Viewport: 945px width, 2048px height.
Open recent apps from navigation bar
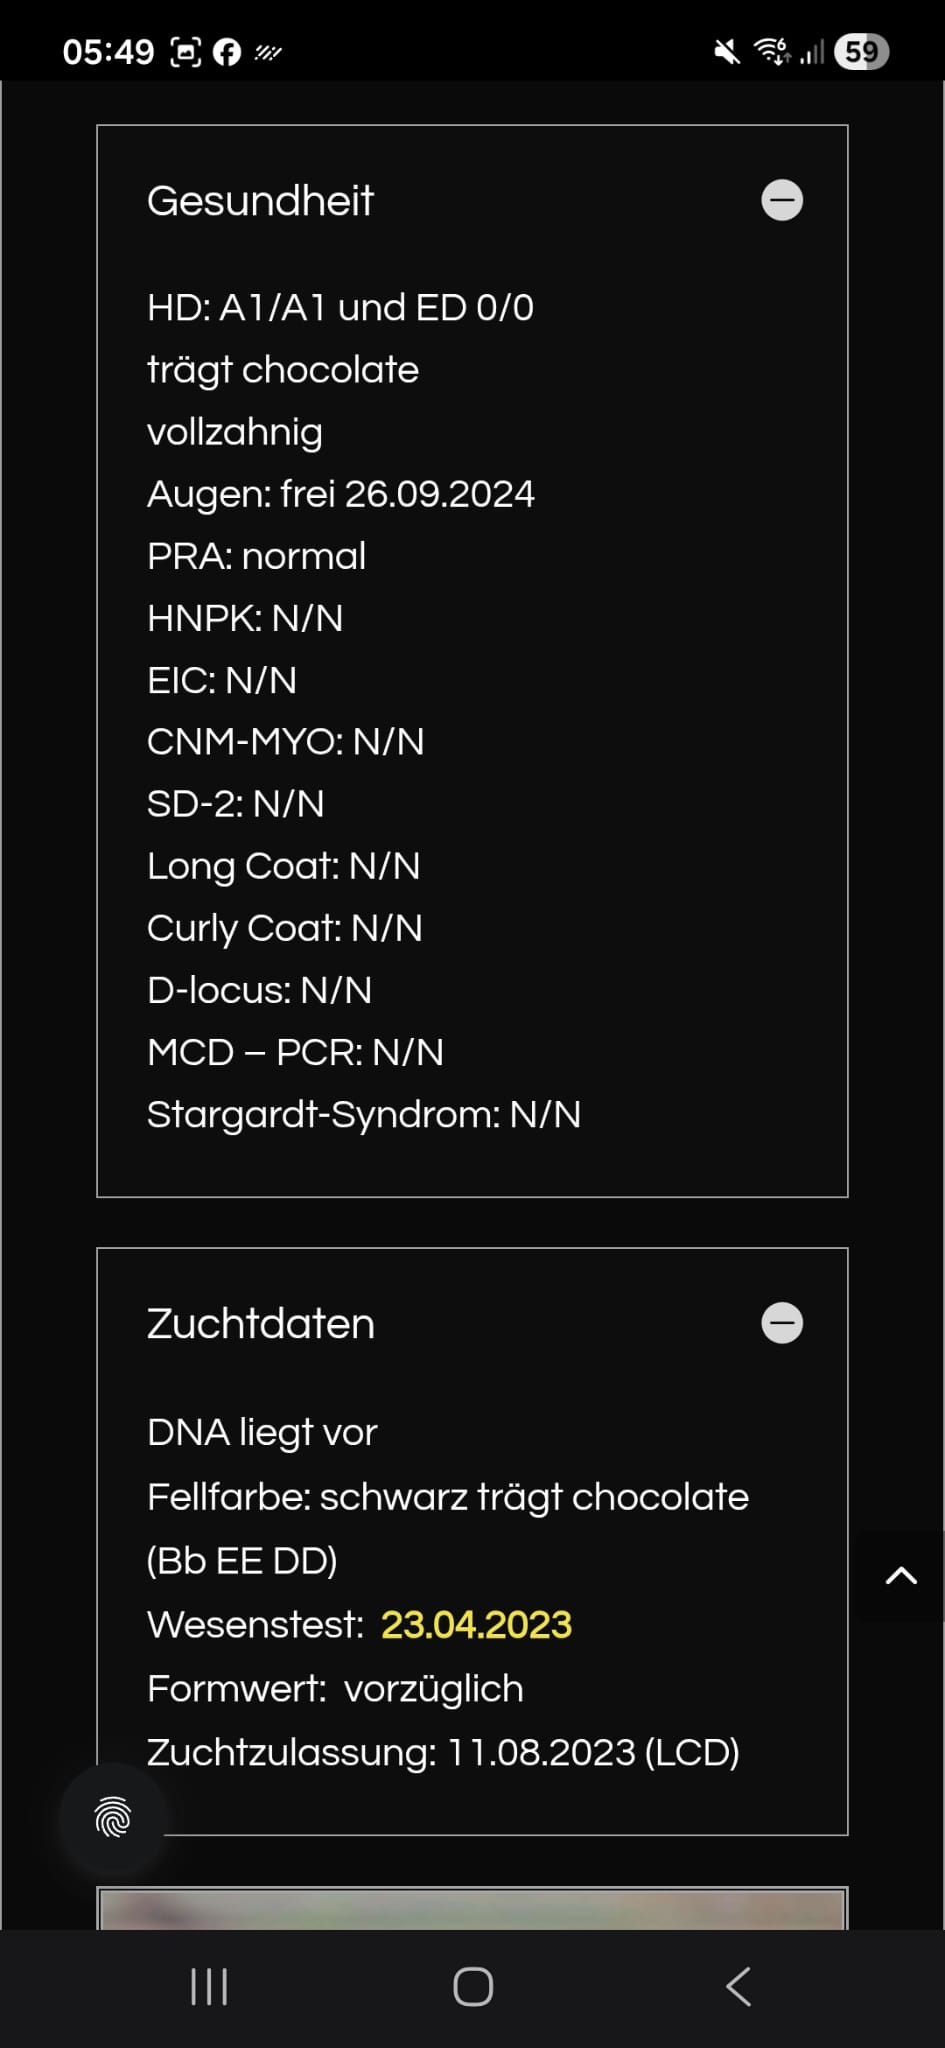(x=209, y=1987)
